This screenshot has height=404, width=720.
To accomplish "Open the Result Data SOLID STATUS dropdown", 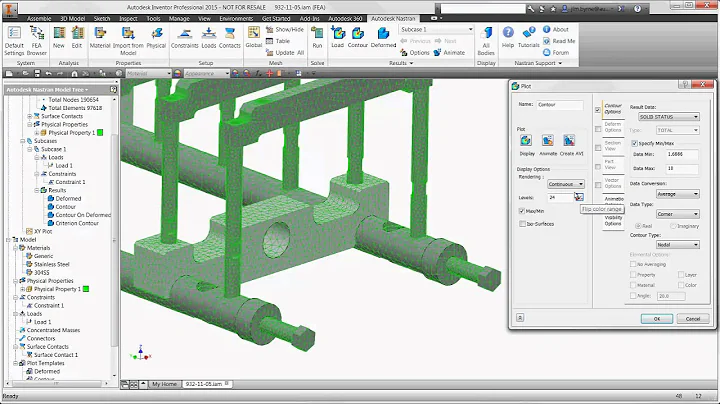I will [669, 117].
